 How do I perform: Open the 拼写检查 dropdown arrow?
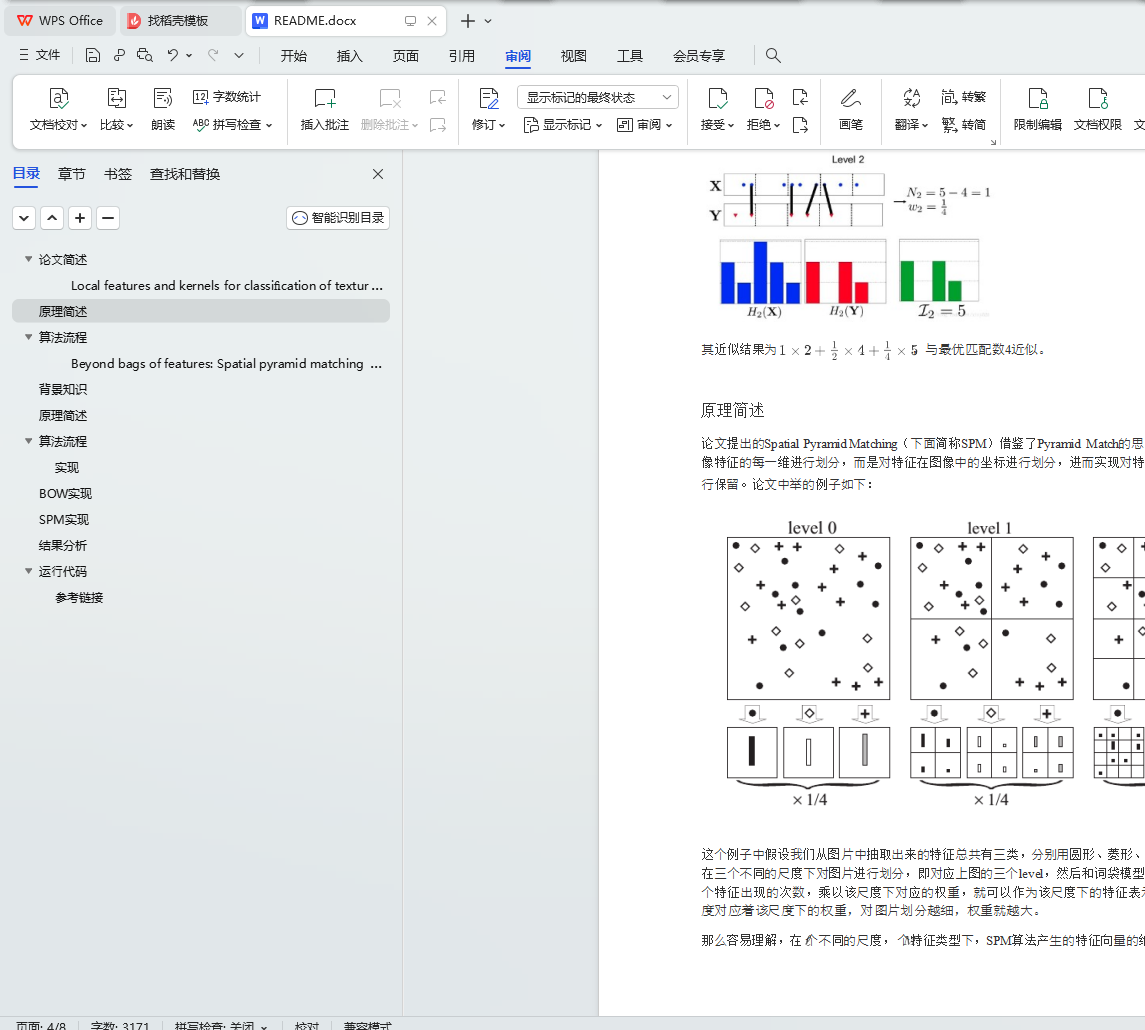269,125
